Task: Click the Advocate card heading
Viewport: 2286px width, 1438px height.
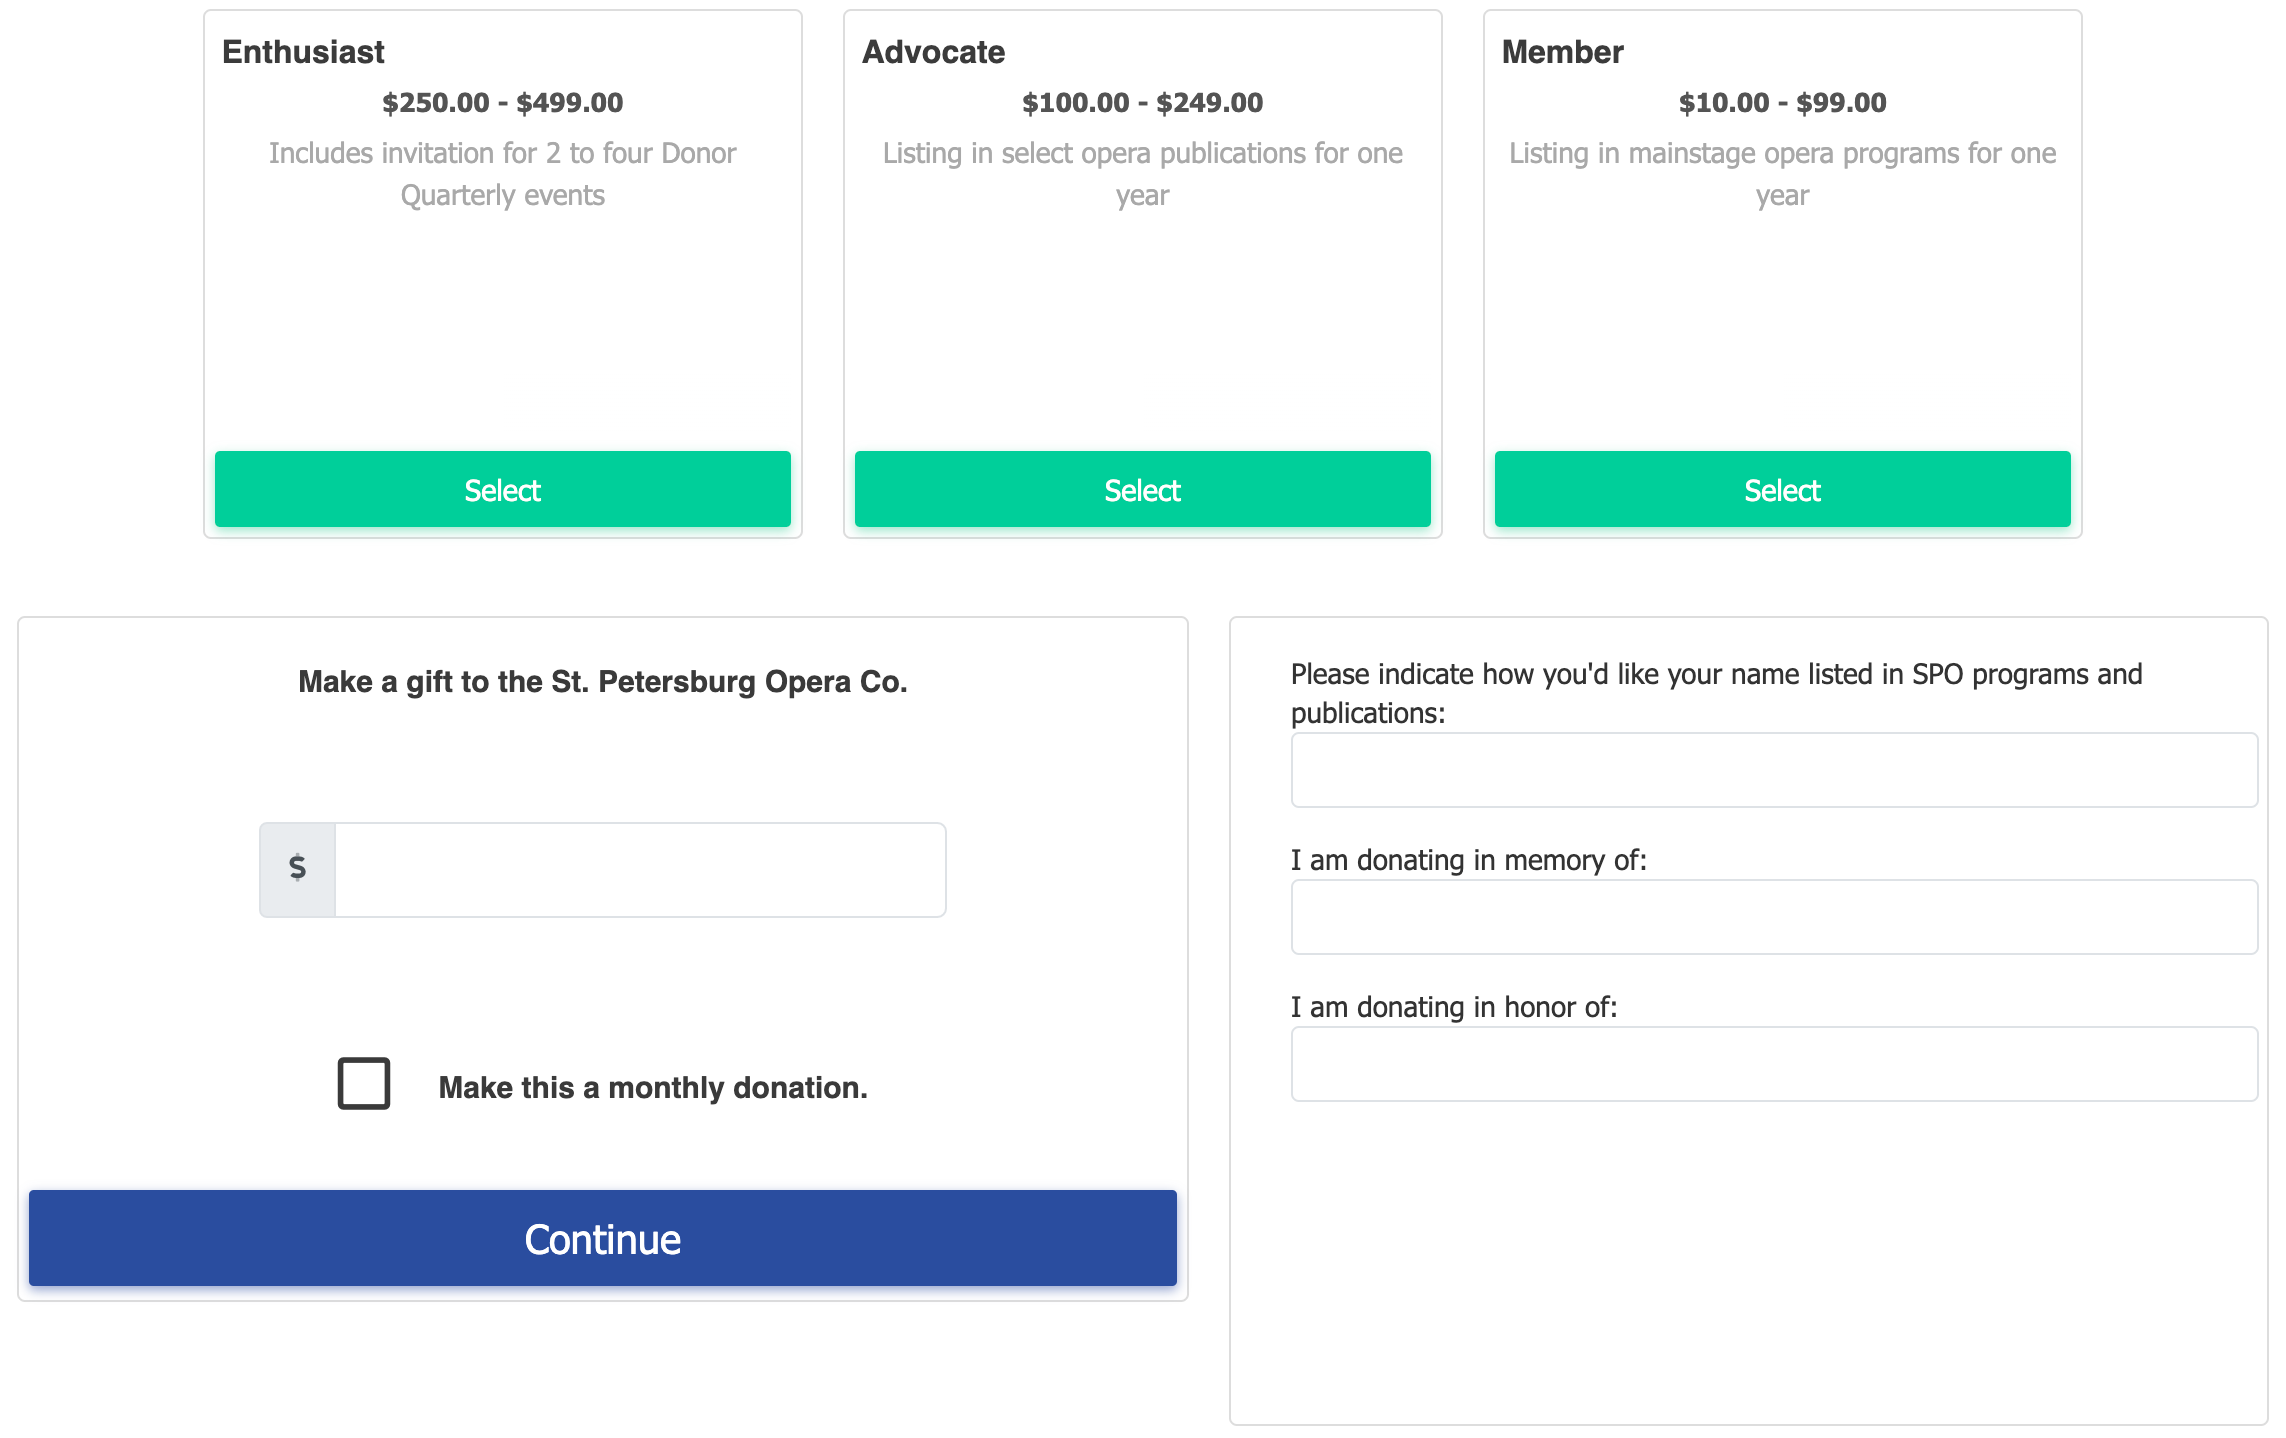Action: 933,52
